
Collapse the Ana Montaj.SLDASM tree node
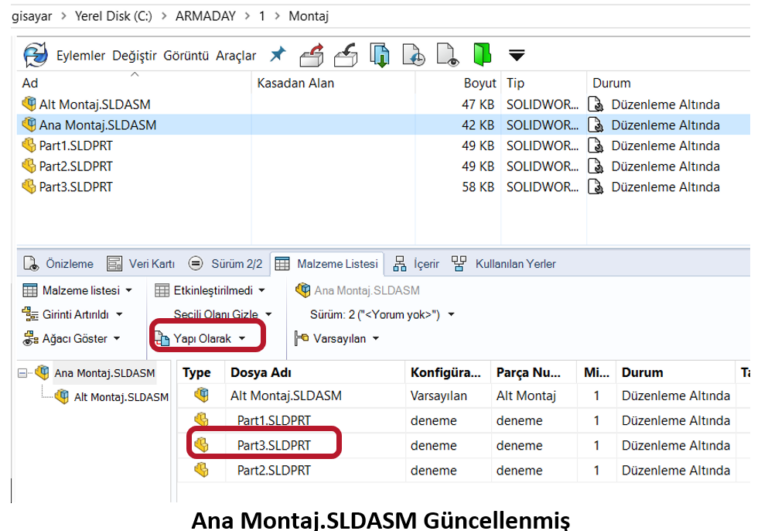[x=22, y=373]
